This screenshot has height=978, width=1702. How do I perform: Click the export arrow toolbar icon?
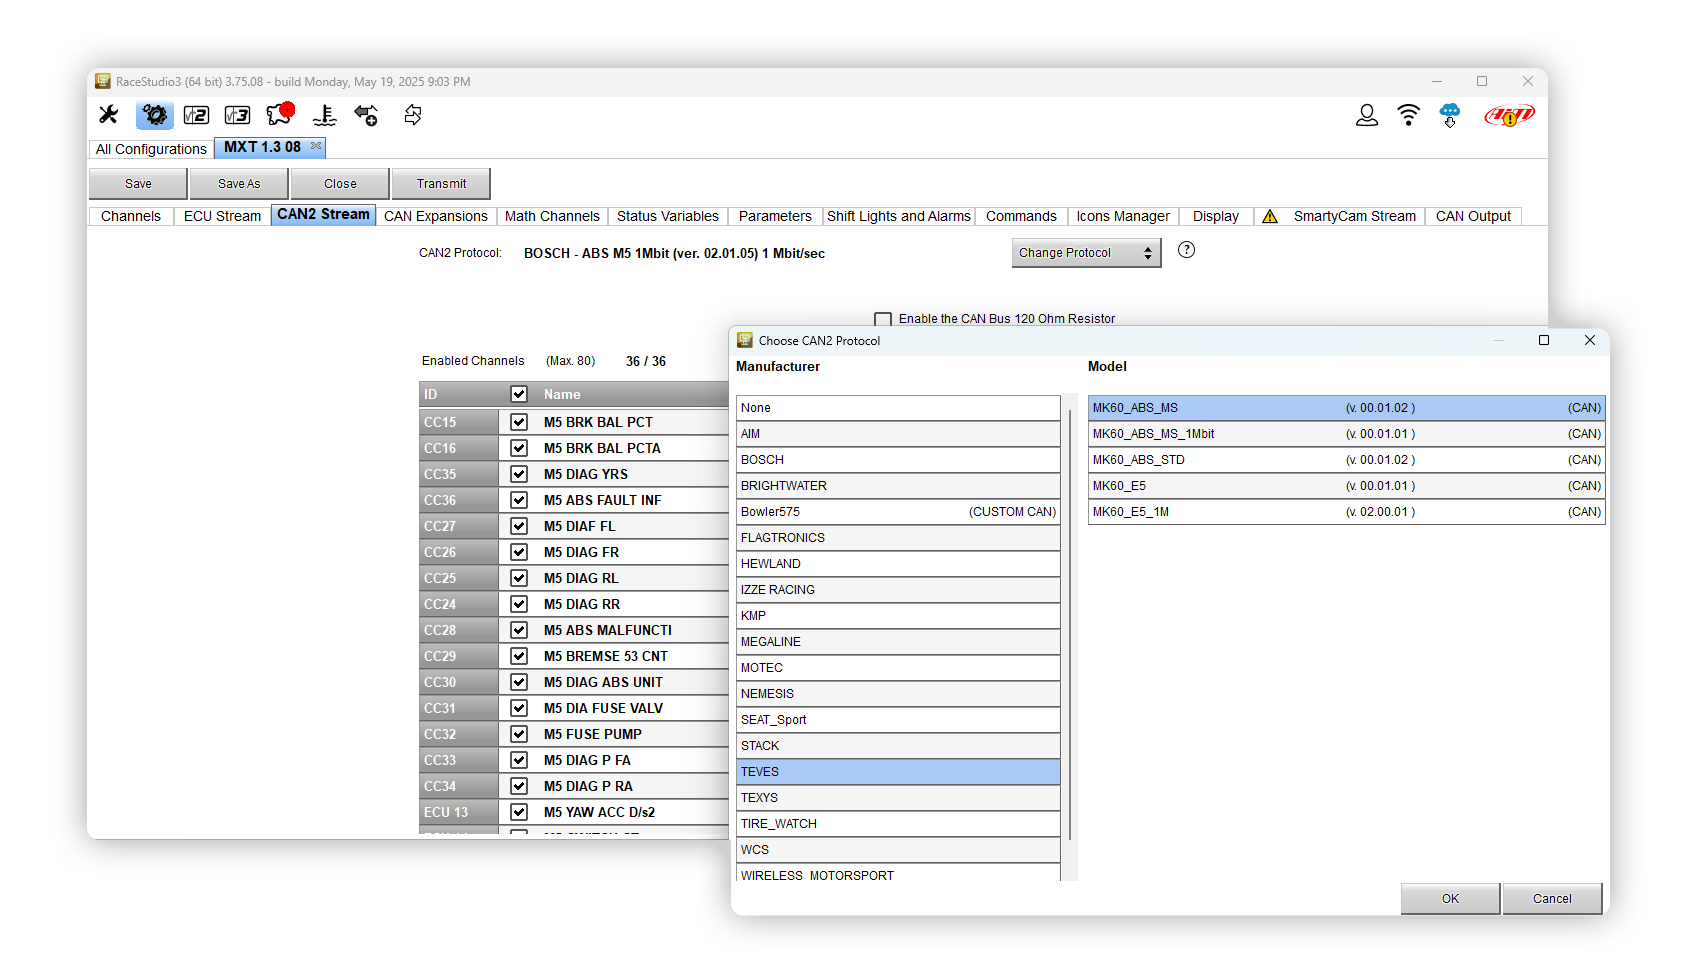click(x=412, y=115)
